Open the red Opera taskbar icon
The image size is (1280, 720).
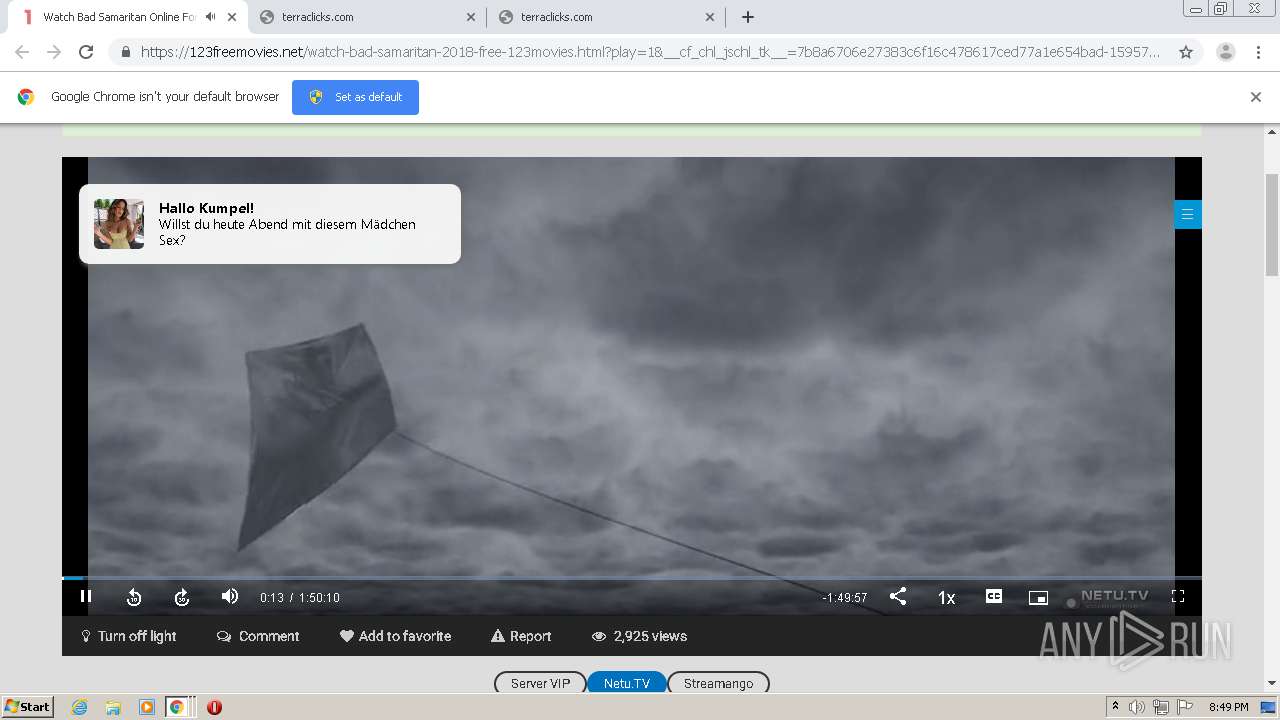pyautogui.click(x=214, y=707)
